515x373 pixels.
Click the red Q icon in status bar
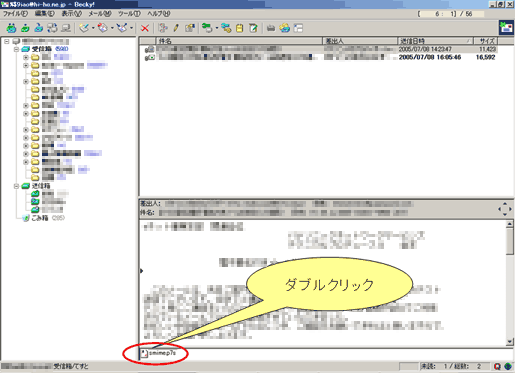[x=497, y=366]
